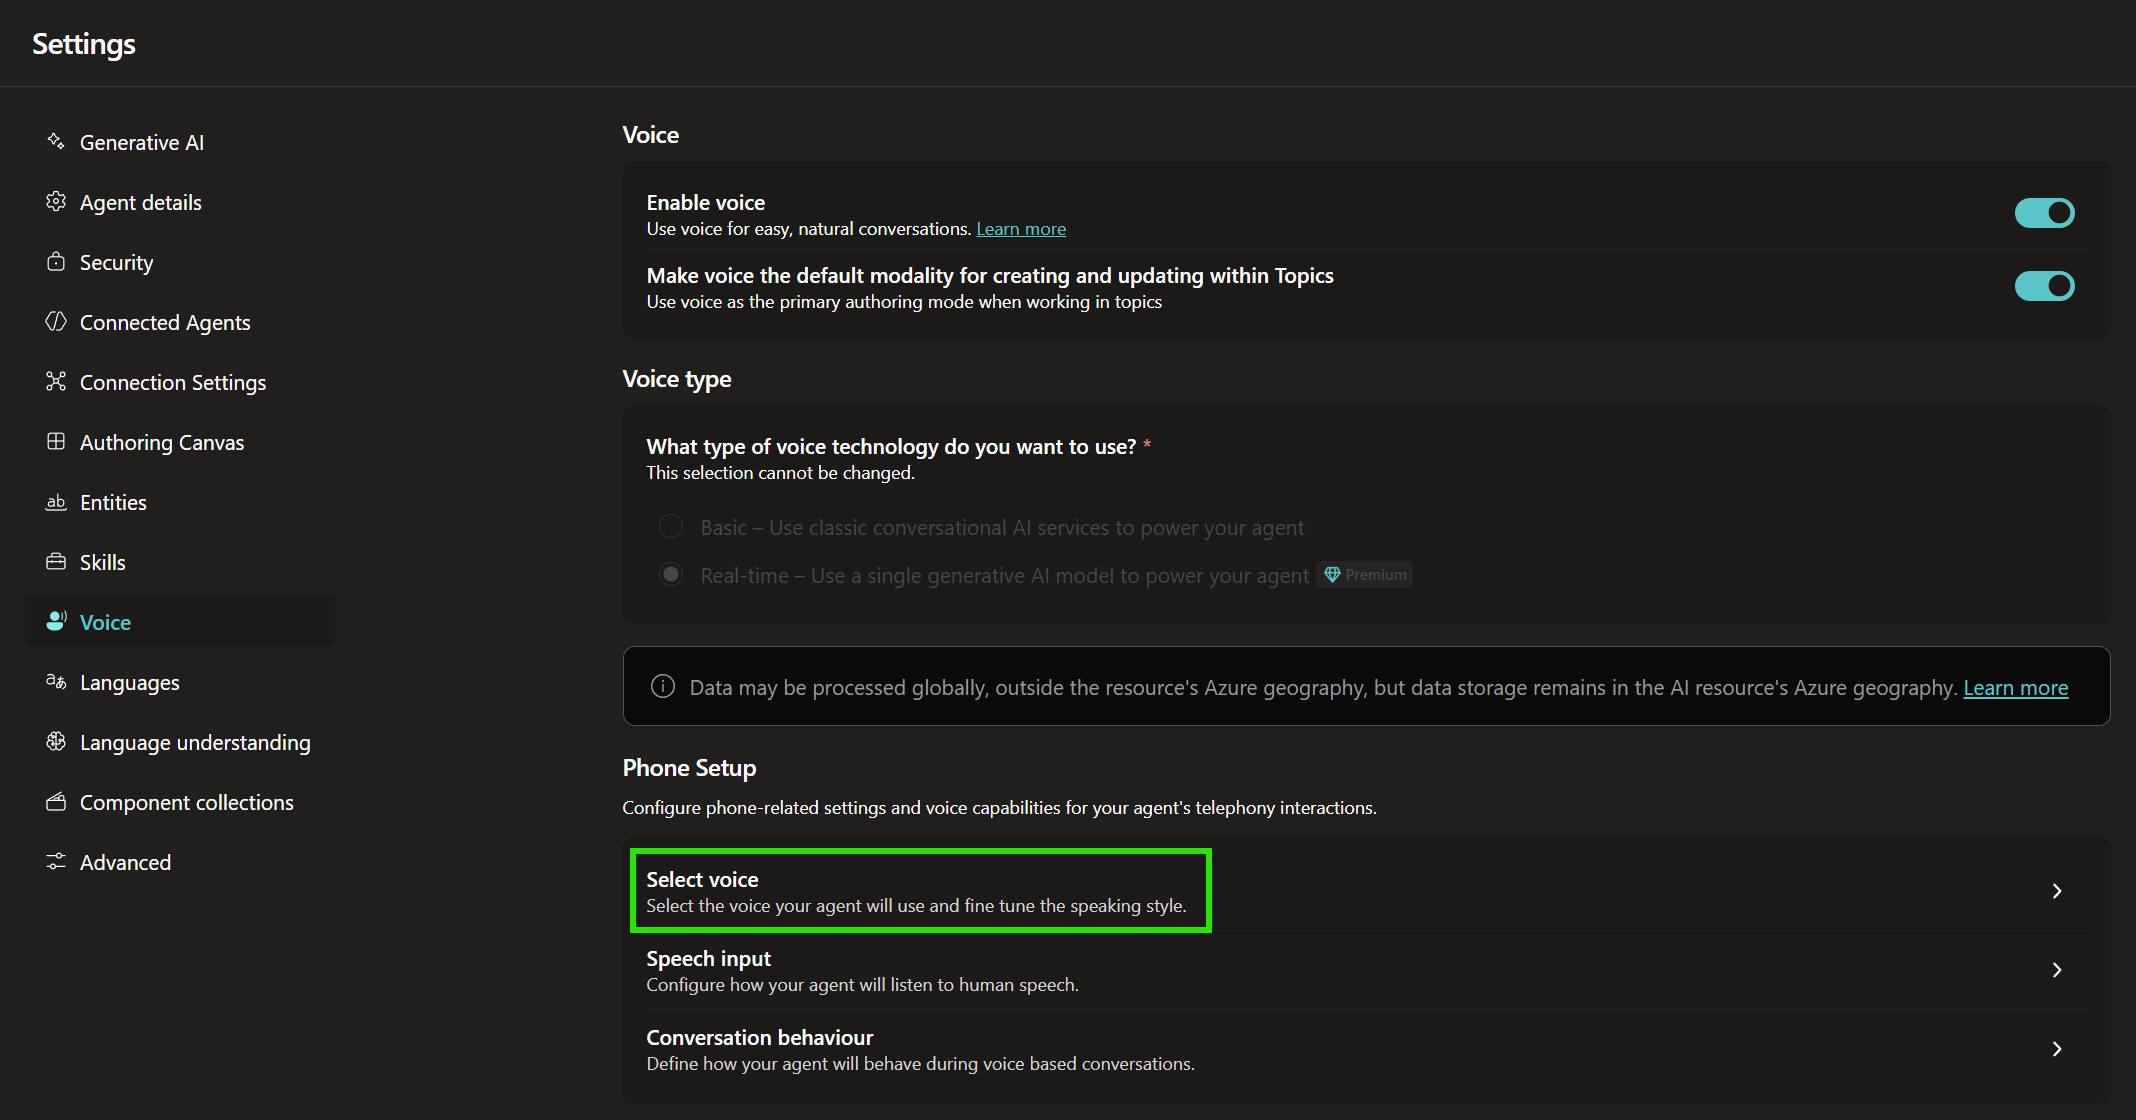Go to the Skills section
This screenshot has width=2136, height=1120.
pos(180,562)
